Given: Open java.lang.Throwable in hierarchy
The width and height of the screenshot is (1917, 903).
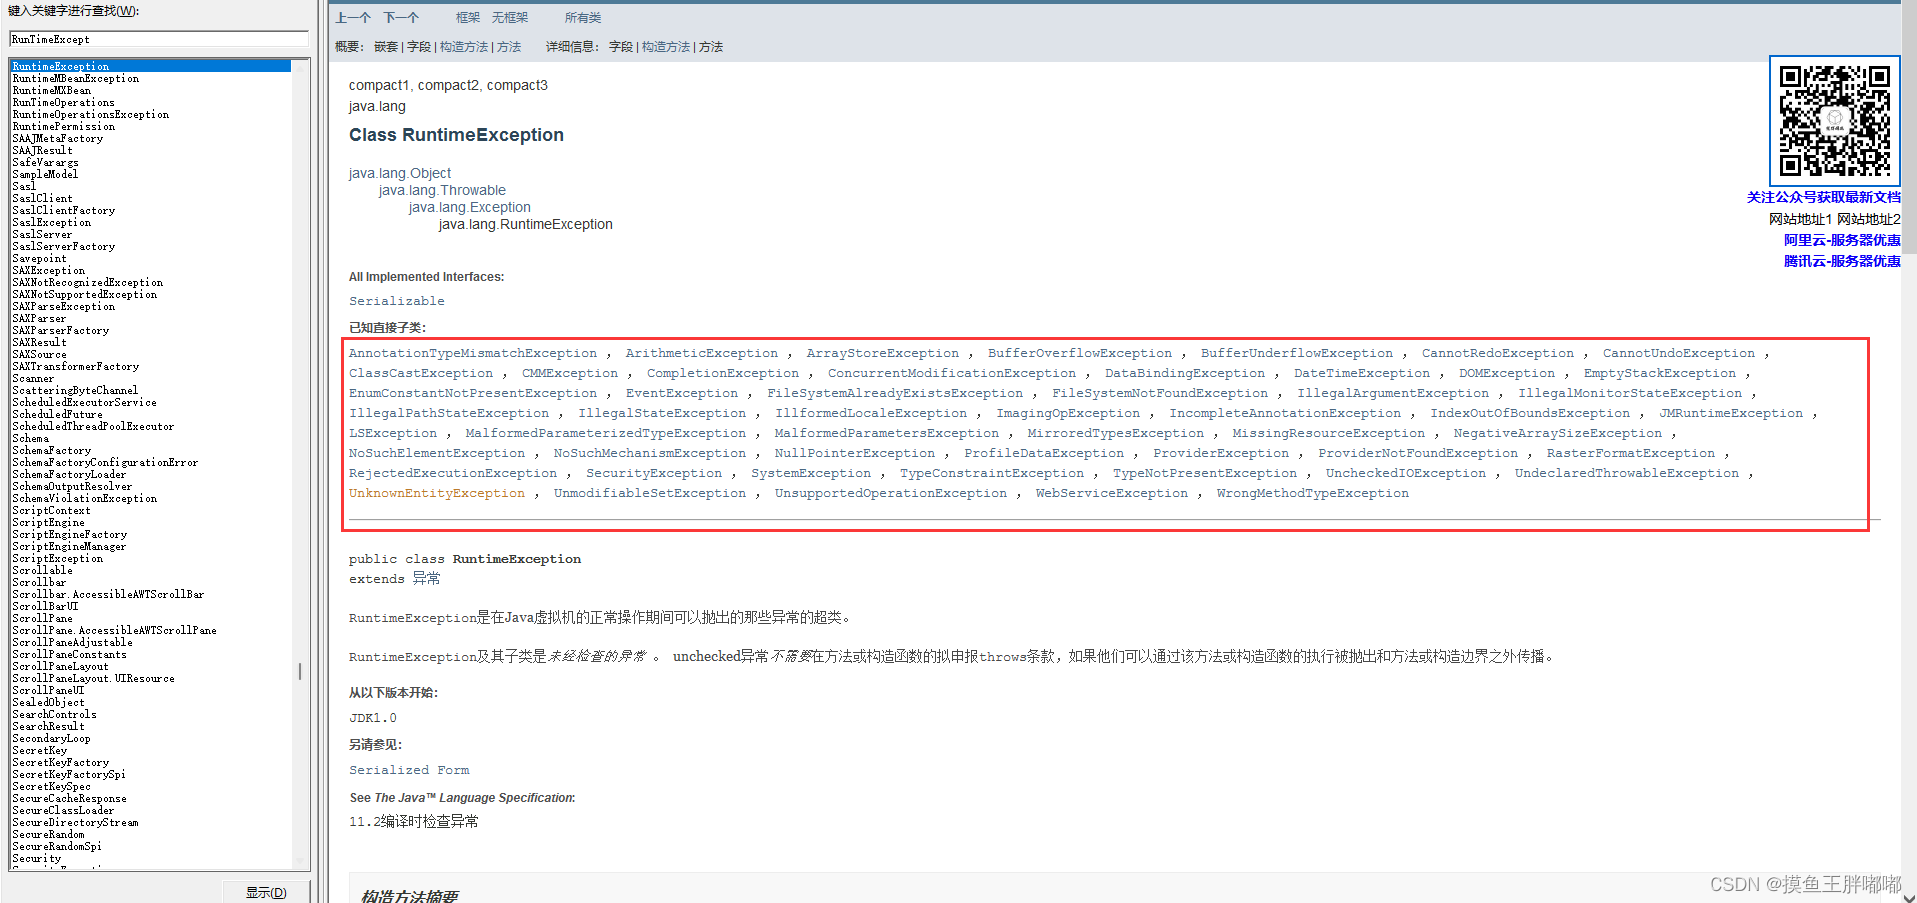Looking at the screenshot, I should coord(442,190).
